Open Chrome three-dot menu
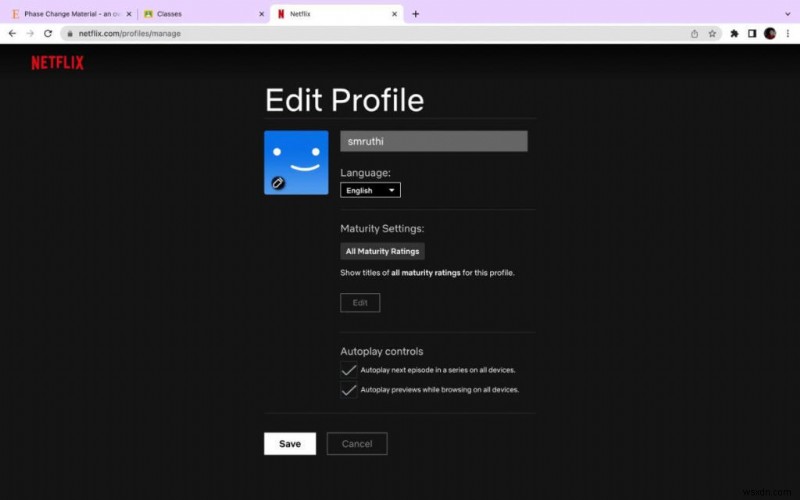The width and height of the screenshot is (800, 500). [x=788, y=34]
